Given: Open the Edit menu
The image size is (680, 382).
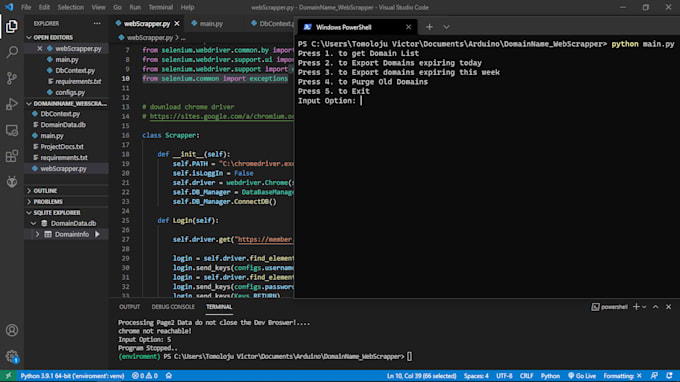Looking at the screenshot, I should pyautogui.click(x=44, y=7).
